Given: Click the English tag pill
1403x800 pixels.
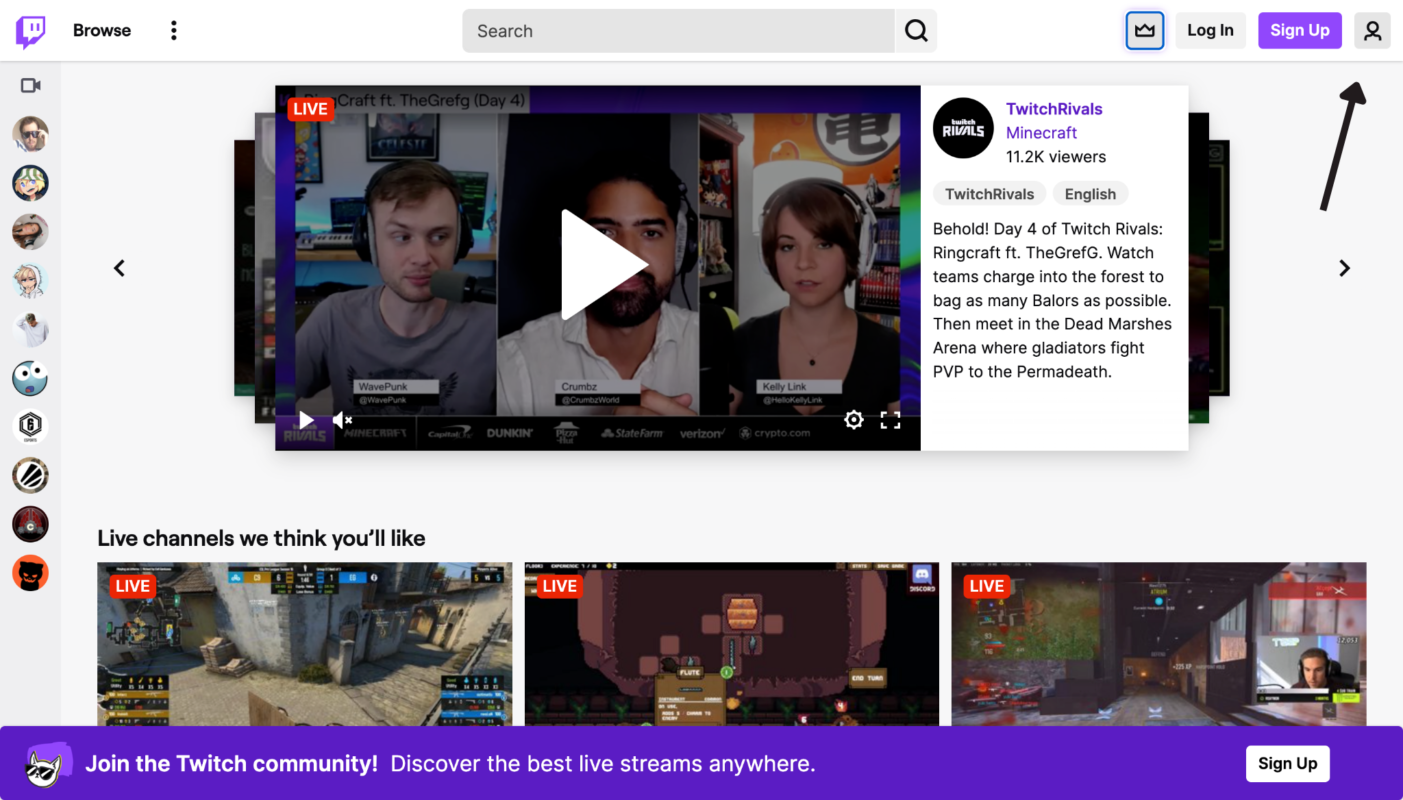Looking at the screenshot, I should (1090, 194).
